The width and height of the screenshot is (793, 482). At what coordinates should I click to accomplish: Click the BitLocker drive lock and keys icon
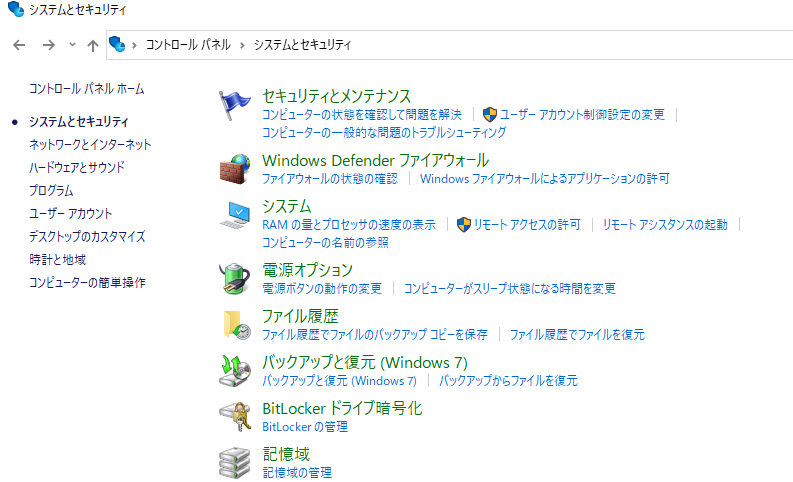point(235,417)
